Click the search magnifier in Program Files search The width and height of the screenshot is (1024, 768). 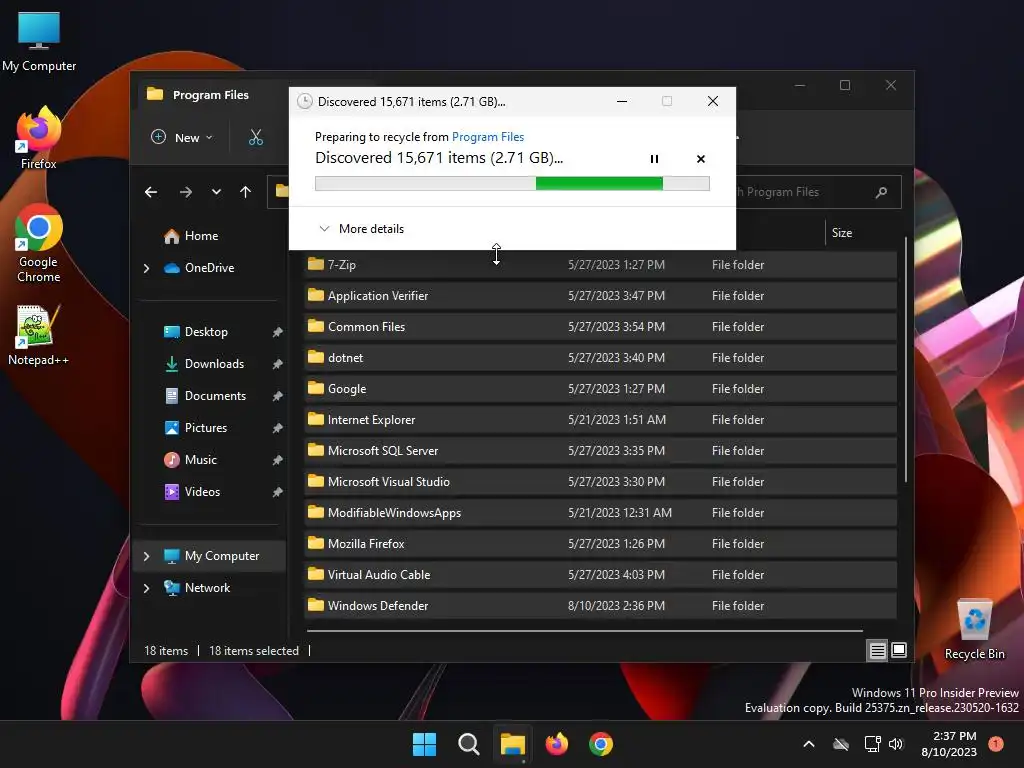click(882, 192)
